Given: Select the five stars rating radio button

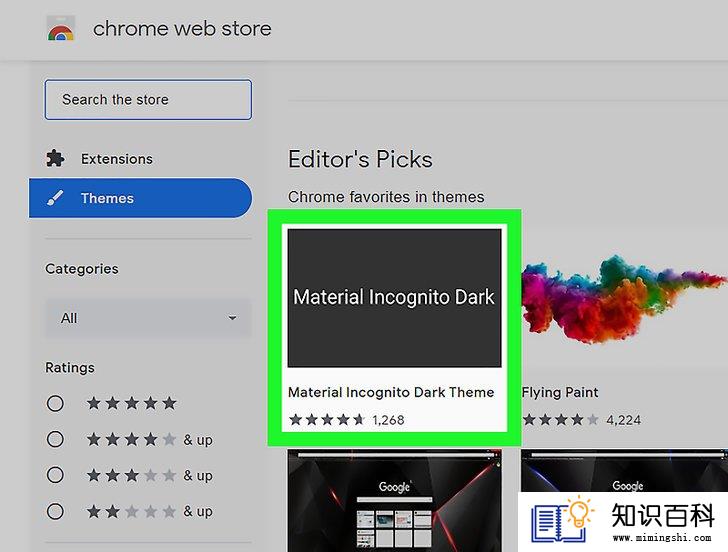Looking at the screenshot, I should coord(55,403).
